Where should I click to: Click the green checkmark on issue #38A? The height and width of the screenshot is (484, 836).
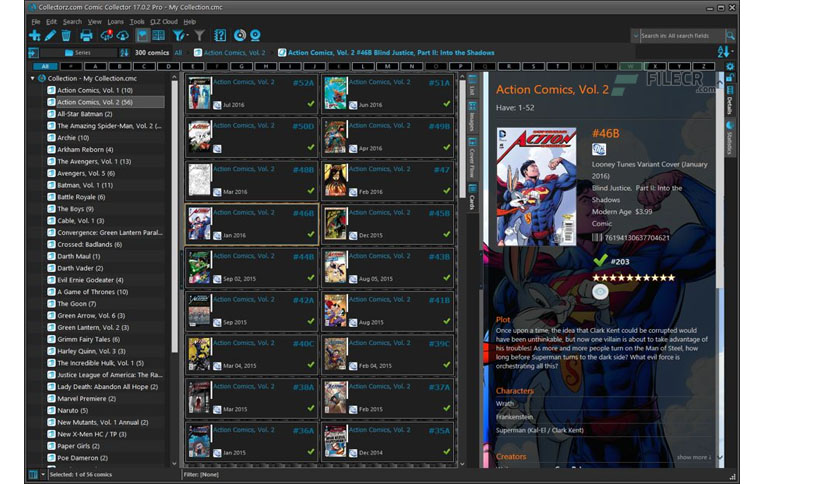(311, 408)
